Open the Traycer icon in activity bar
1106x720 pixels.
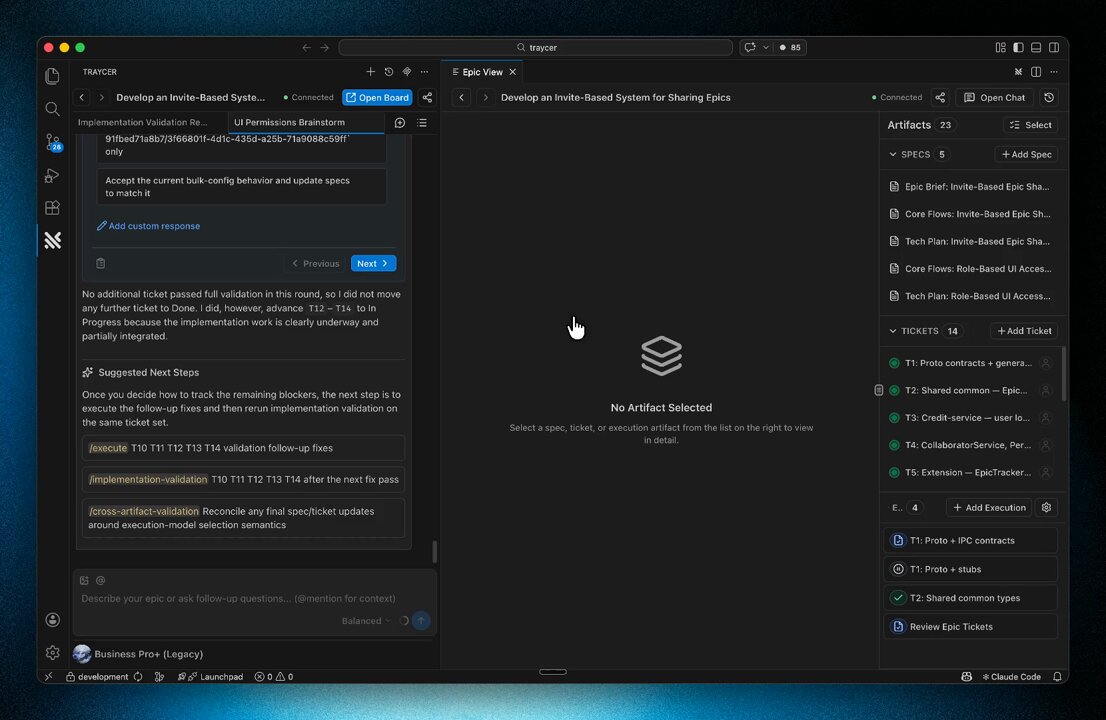[53, 240]
